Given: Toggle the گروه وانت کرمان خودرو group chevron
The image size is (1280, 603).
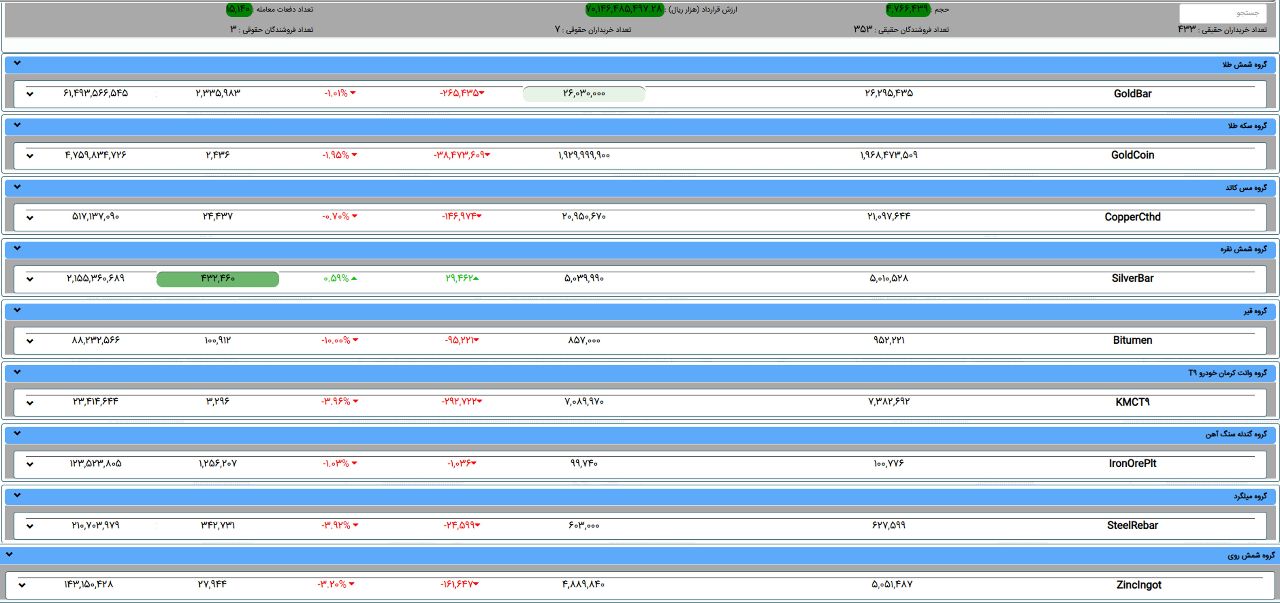Looking at the screenshot, I should click(17, 372).
